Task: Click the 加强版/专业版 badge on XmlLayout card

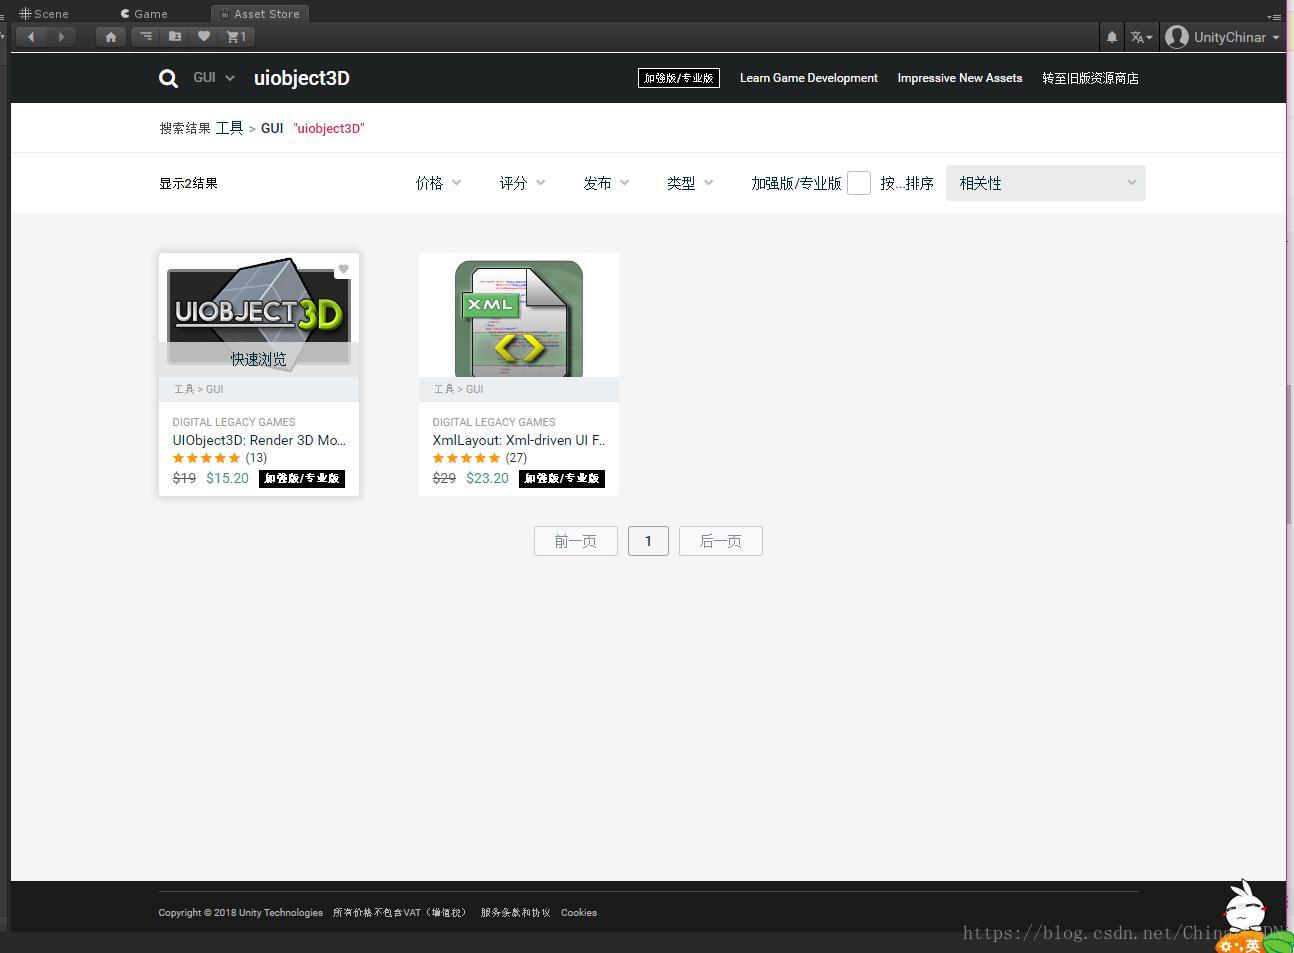Action: click(562, 478)
